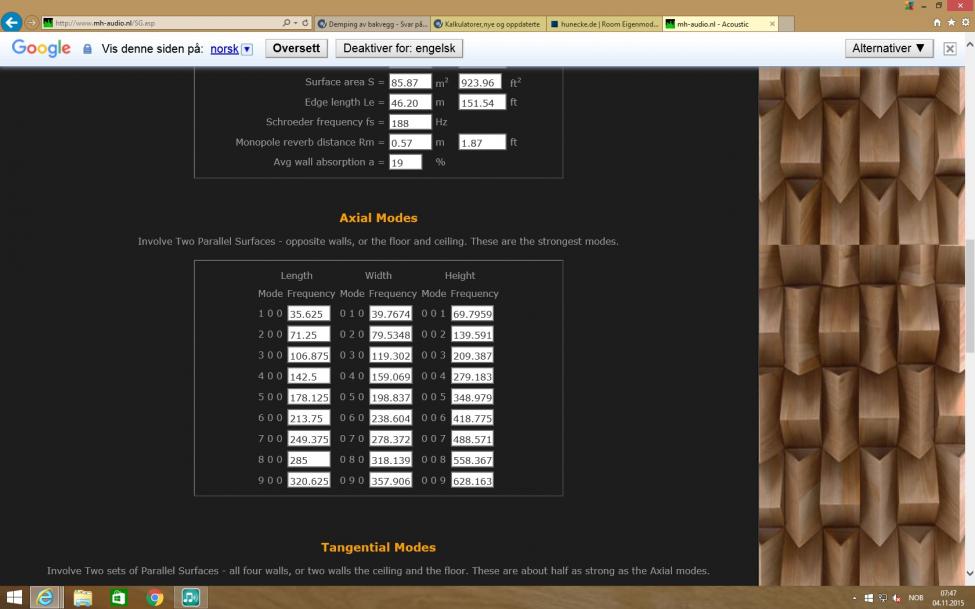Click the Windows flag tray icon
The image size is (975, 609).
pos(869,598)
